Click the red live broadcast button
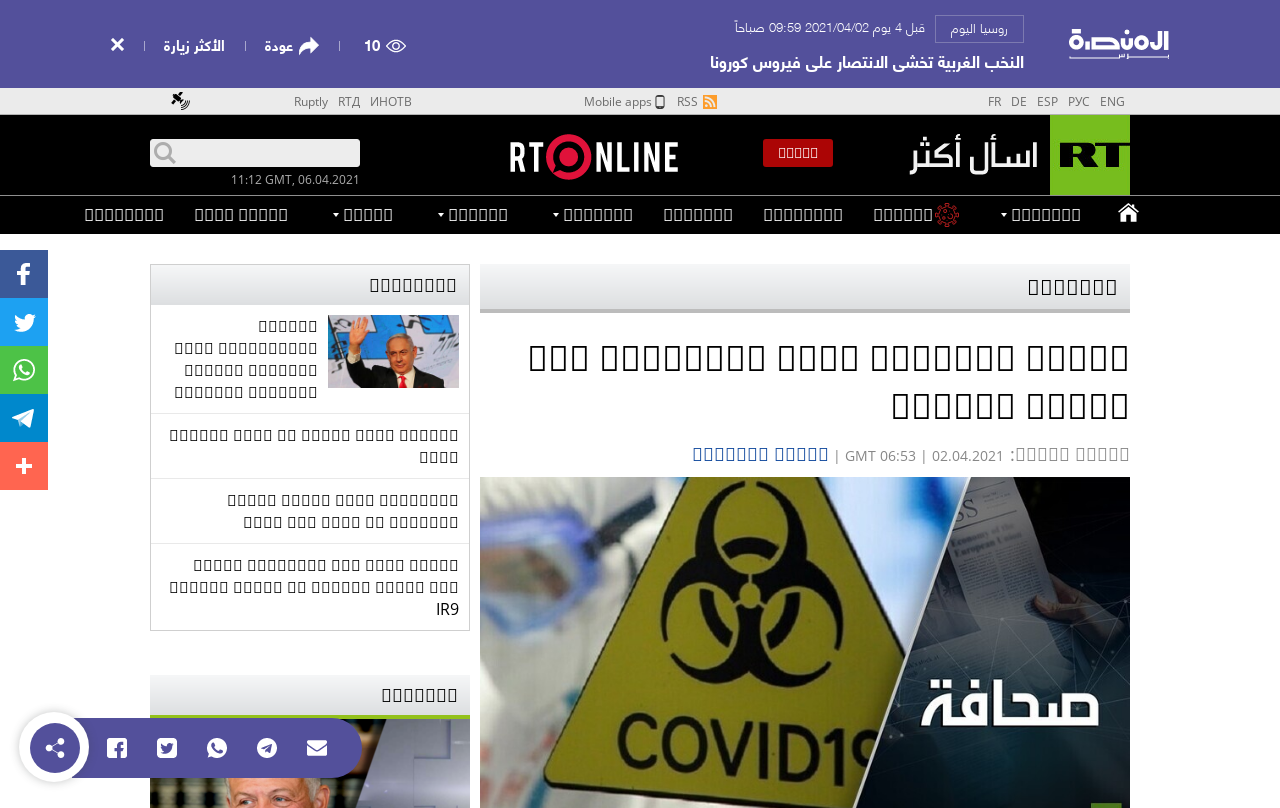This screenshot has width=1280, height=808. [x=798, y=153]
